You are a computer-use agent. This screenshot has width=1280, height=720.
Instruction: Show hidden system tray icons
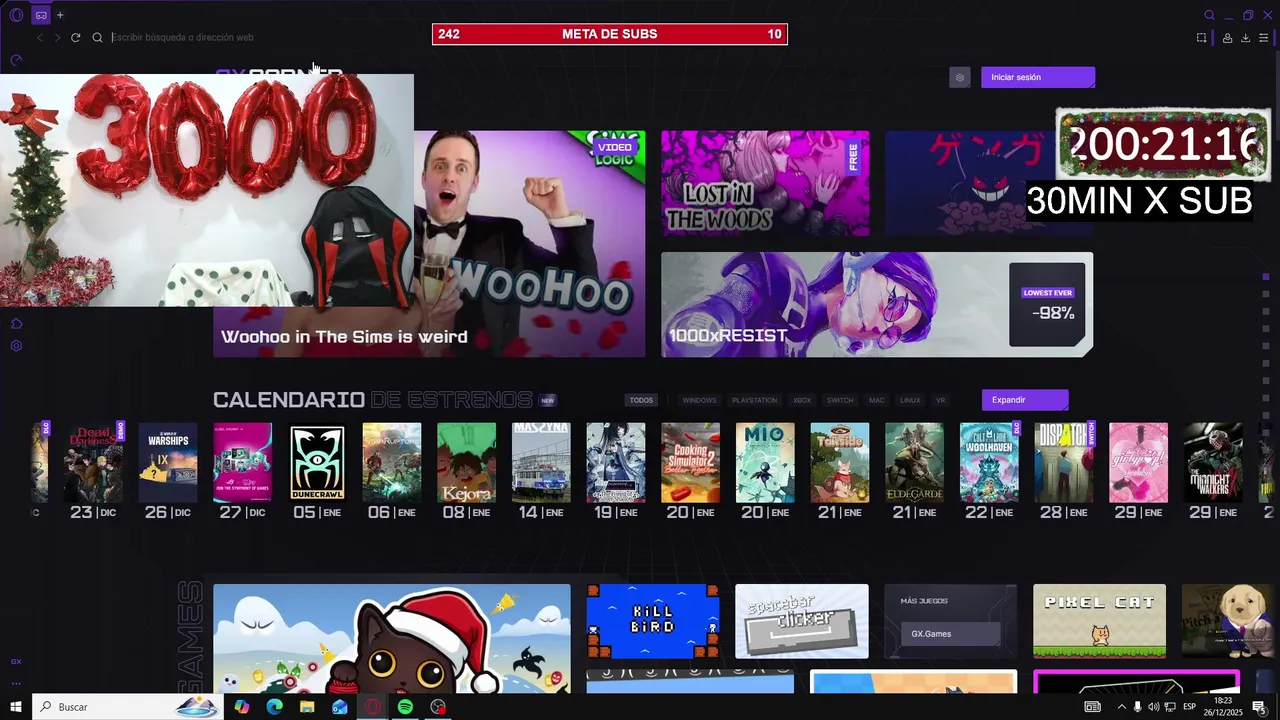click(1121, 707)
